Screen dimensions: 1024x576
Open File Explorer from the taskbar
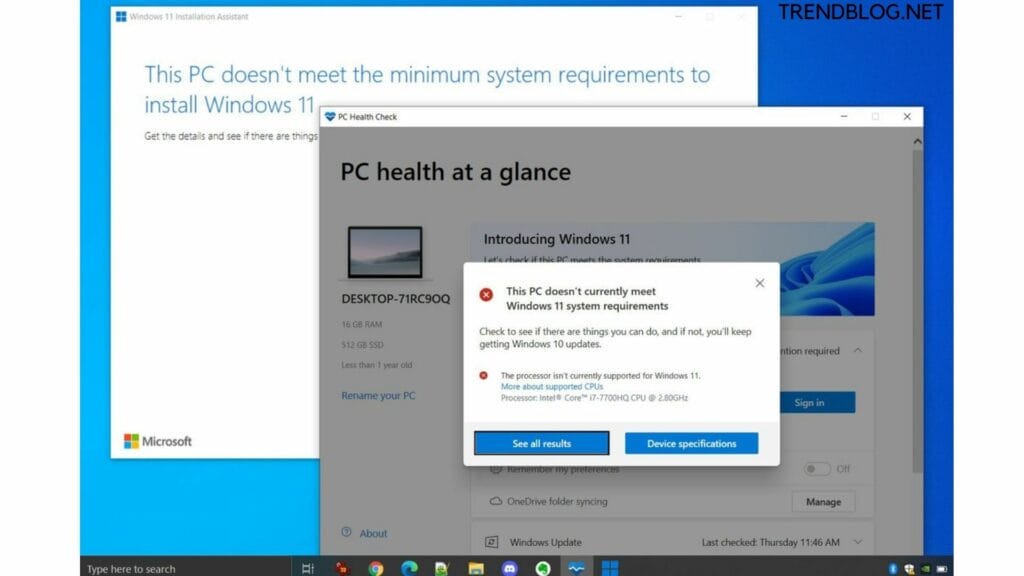[x=476, y=568]
